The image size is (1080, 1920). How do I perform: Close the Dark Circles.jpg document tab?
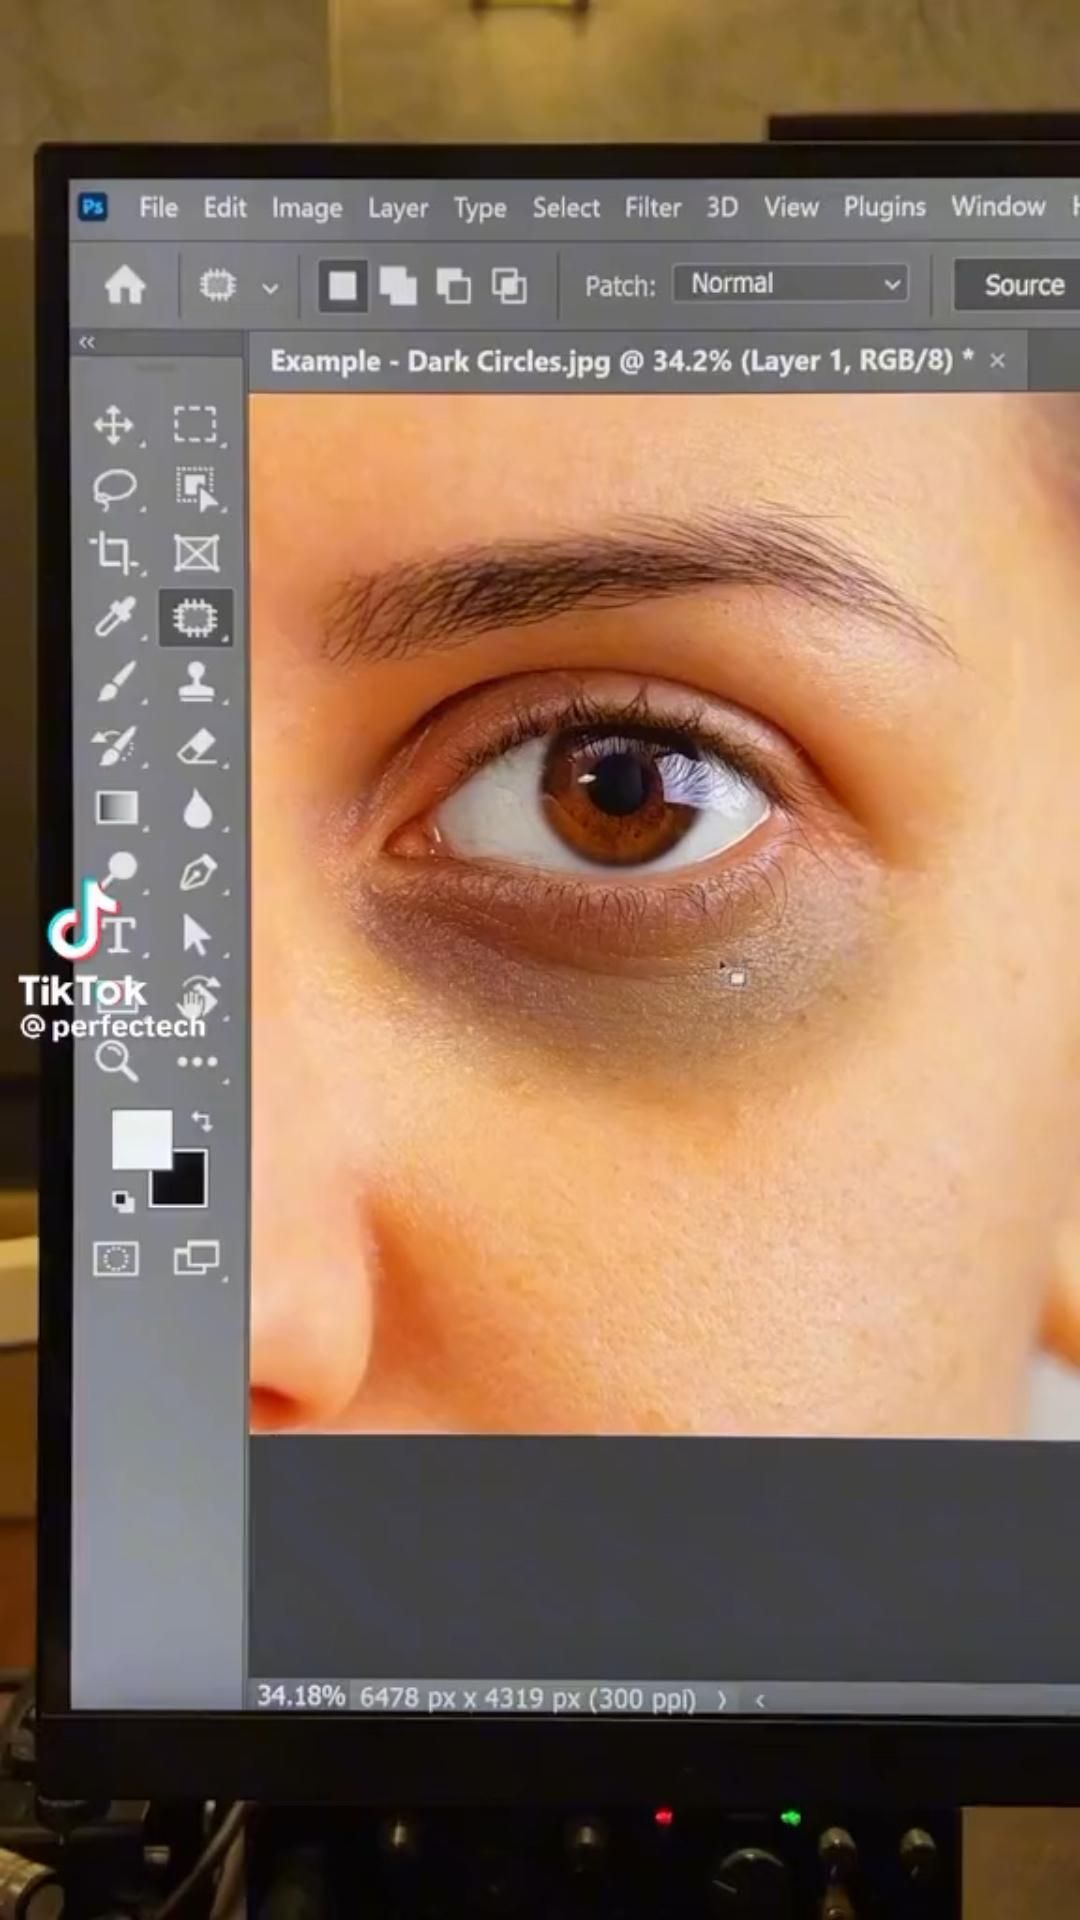point(997,361)
